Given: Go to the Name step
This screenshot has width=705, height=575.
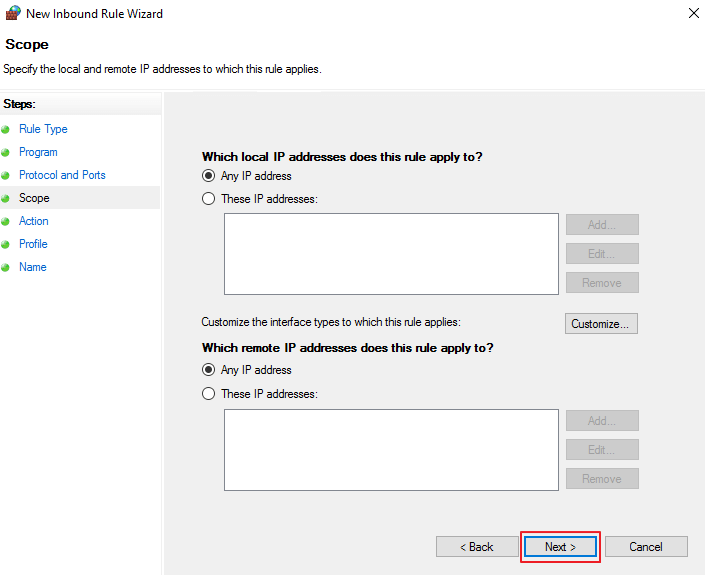Looking at the screenshot, I should click(x=33, y=267).
